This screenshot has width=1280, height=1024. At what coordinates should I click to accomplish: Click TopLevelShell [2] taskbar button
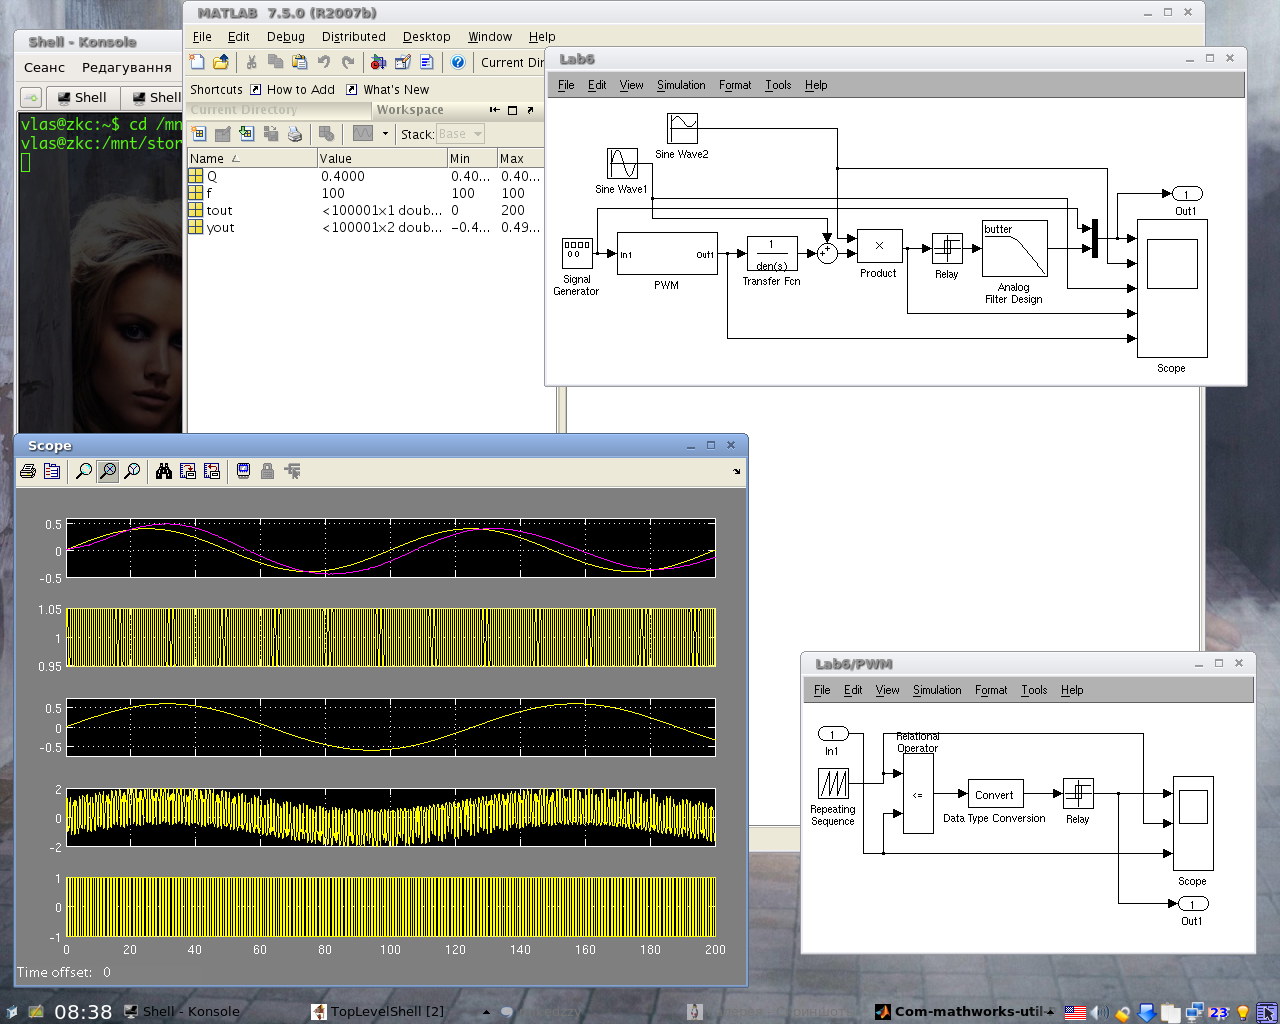(378, 1011)
